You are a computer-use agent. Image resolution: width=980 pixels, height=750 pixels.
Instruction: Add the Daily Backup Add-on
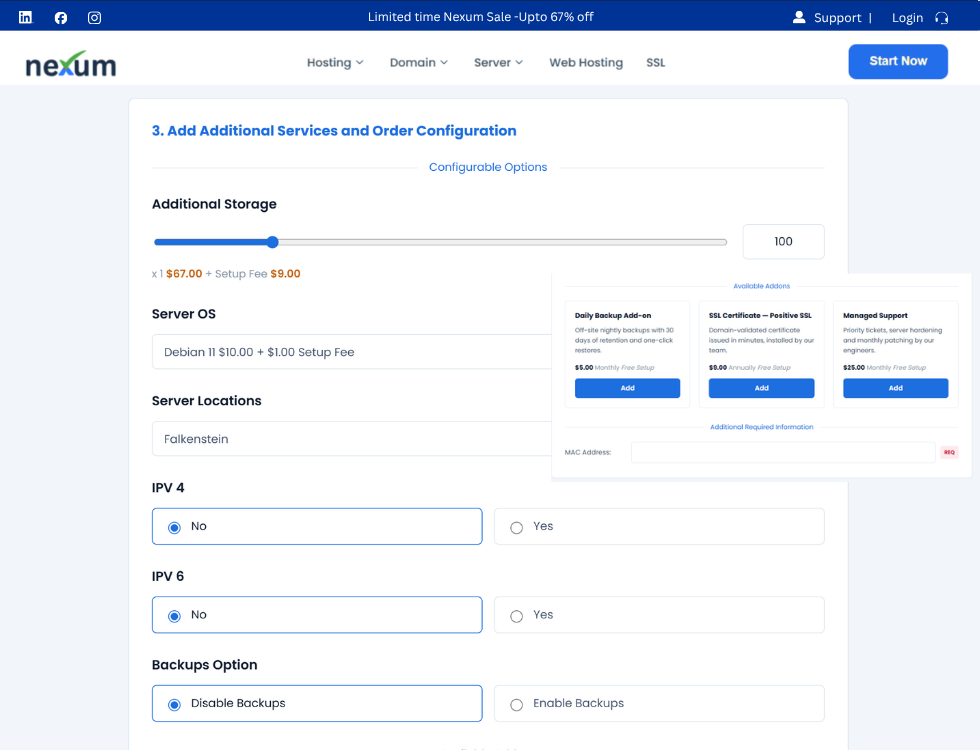[628, 388]
